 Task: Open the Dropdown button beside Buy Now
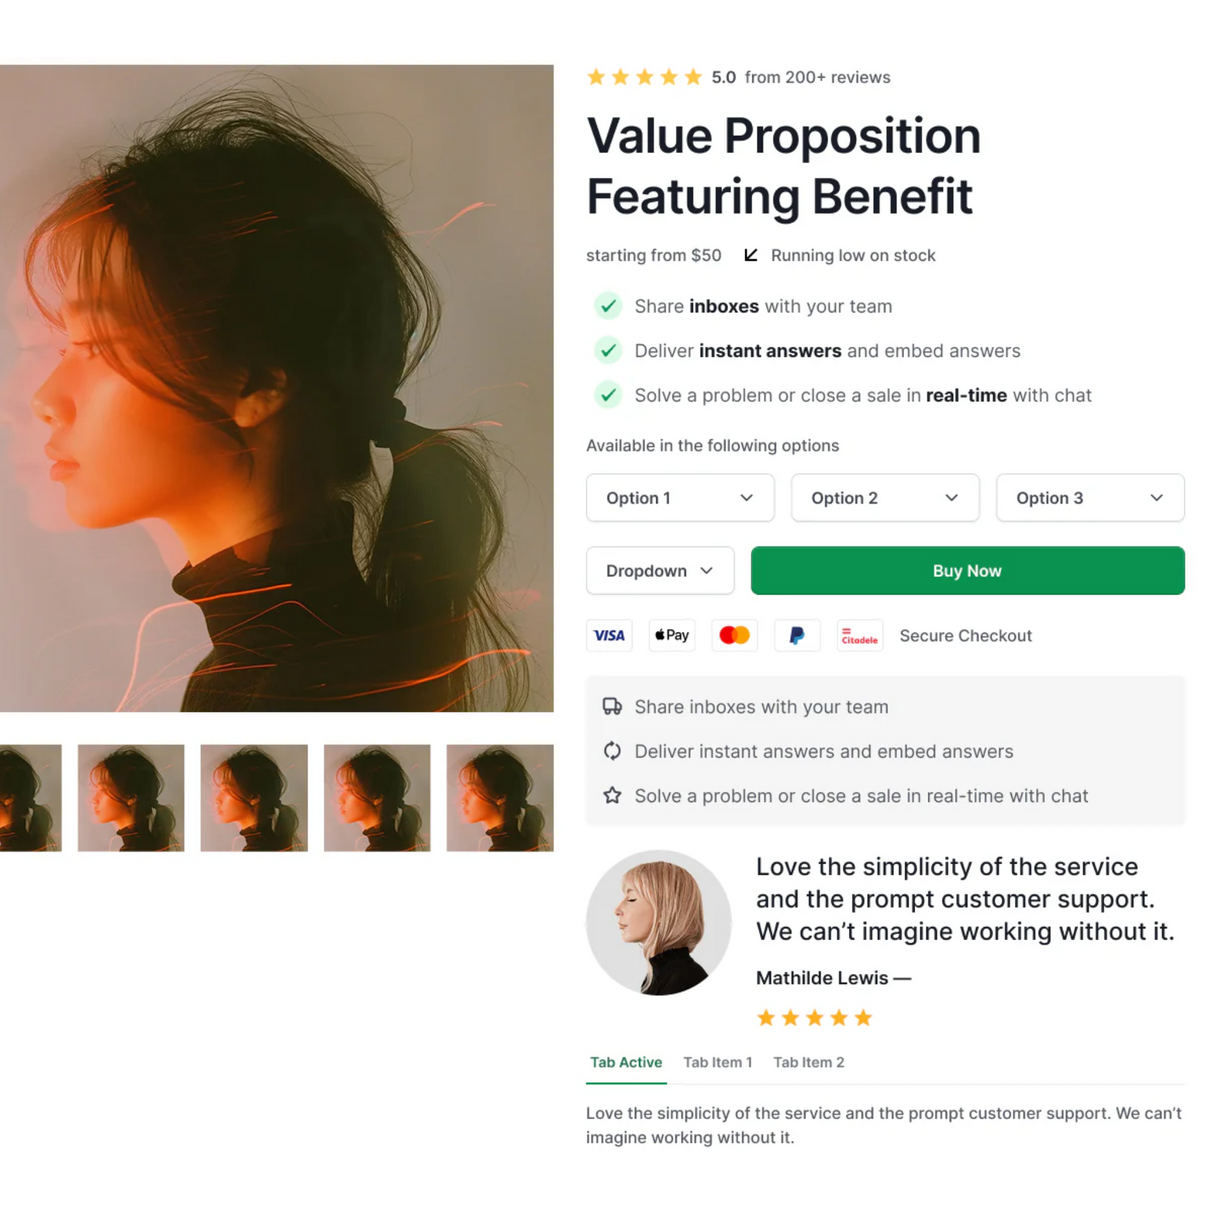tap(660, 571)
